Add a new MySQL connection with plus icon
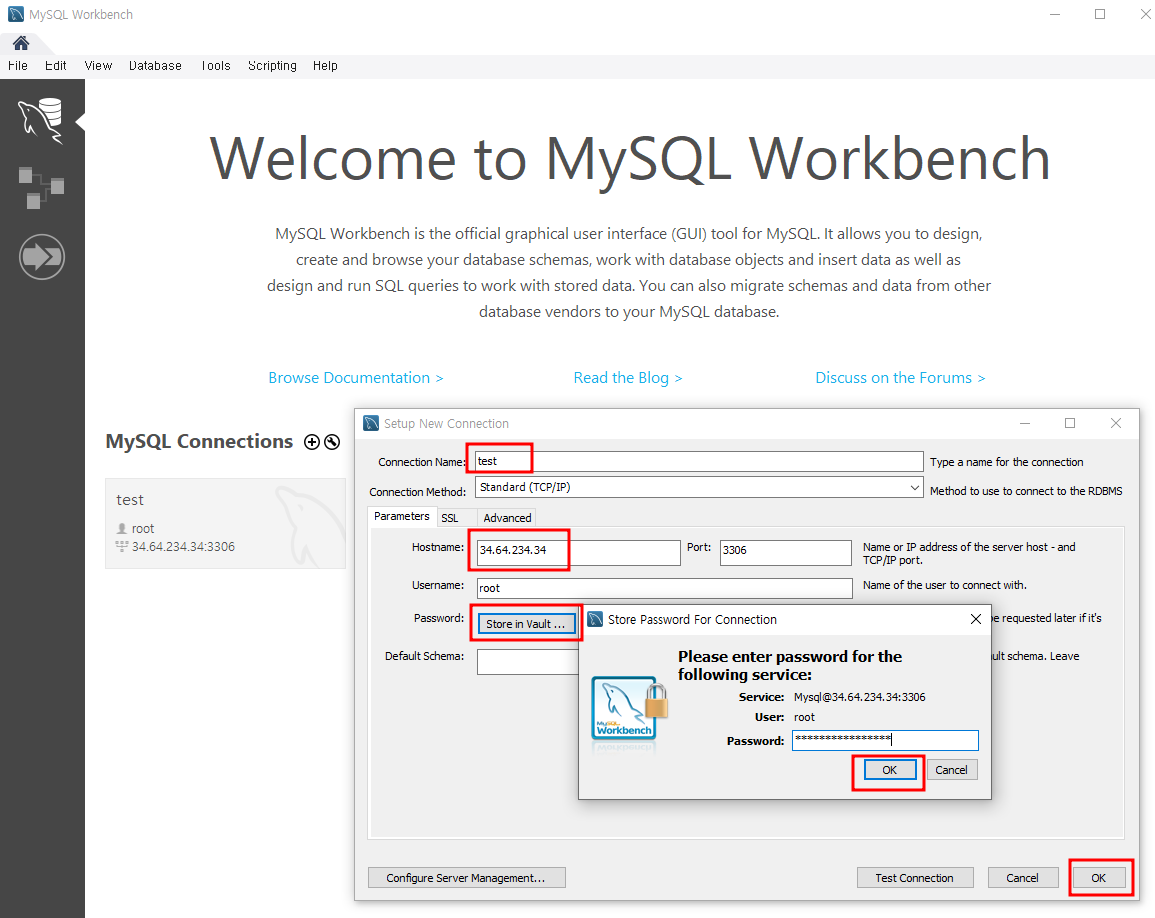The image size is (1155, 918). tap(312, 441)
